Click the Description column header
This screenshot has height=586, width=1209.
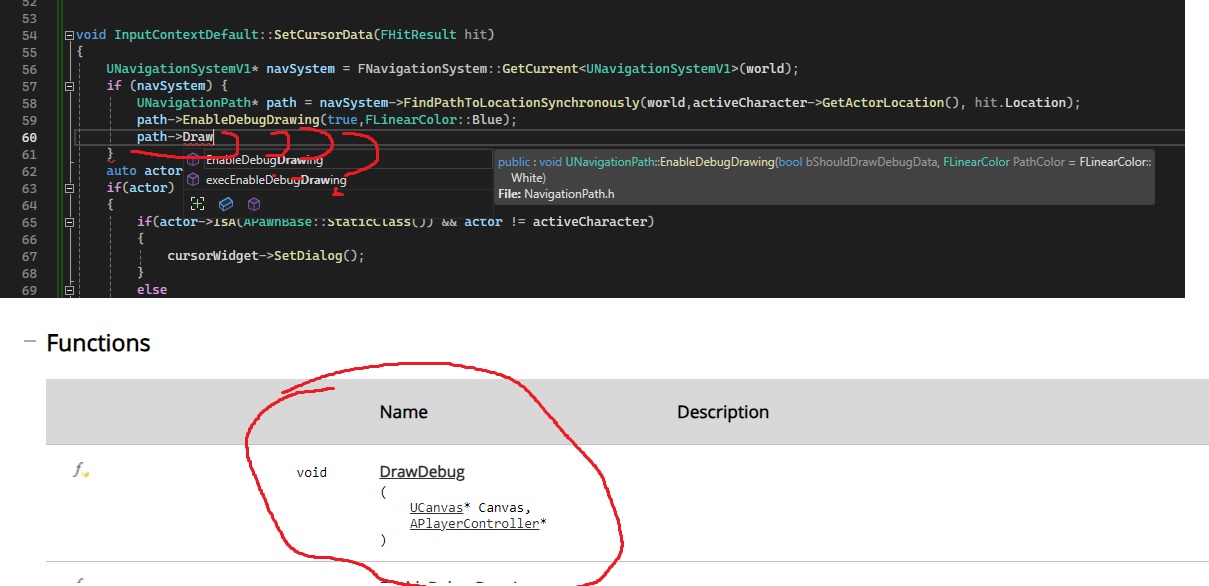(723, 412)
